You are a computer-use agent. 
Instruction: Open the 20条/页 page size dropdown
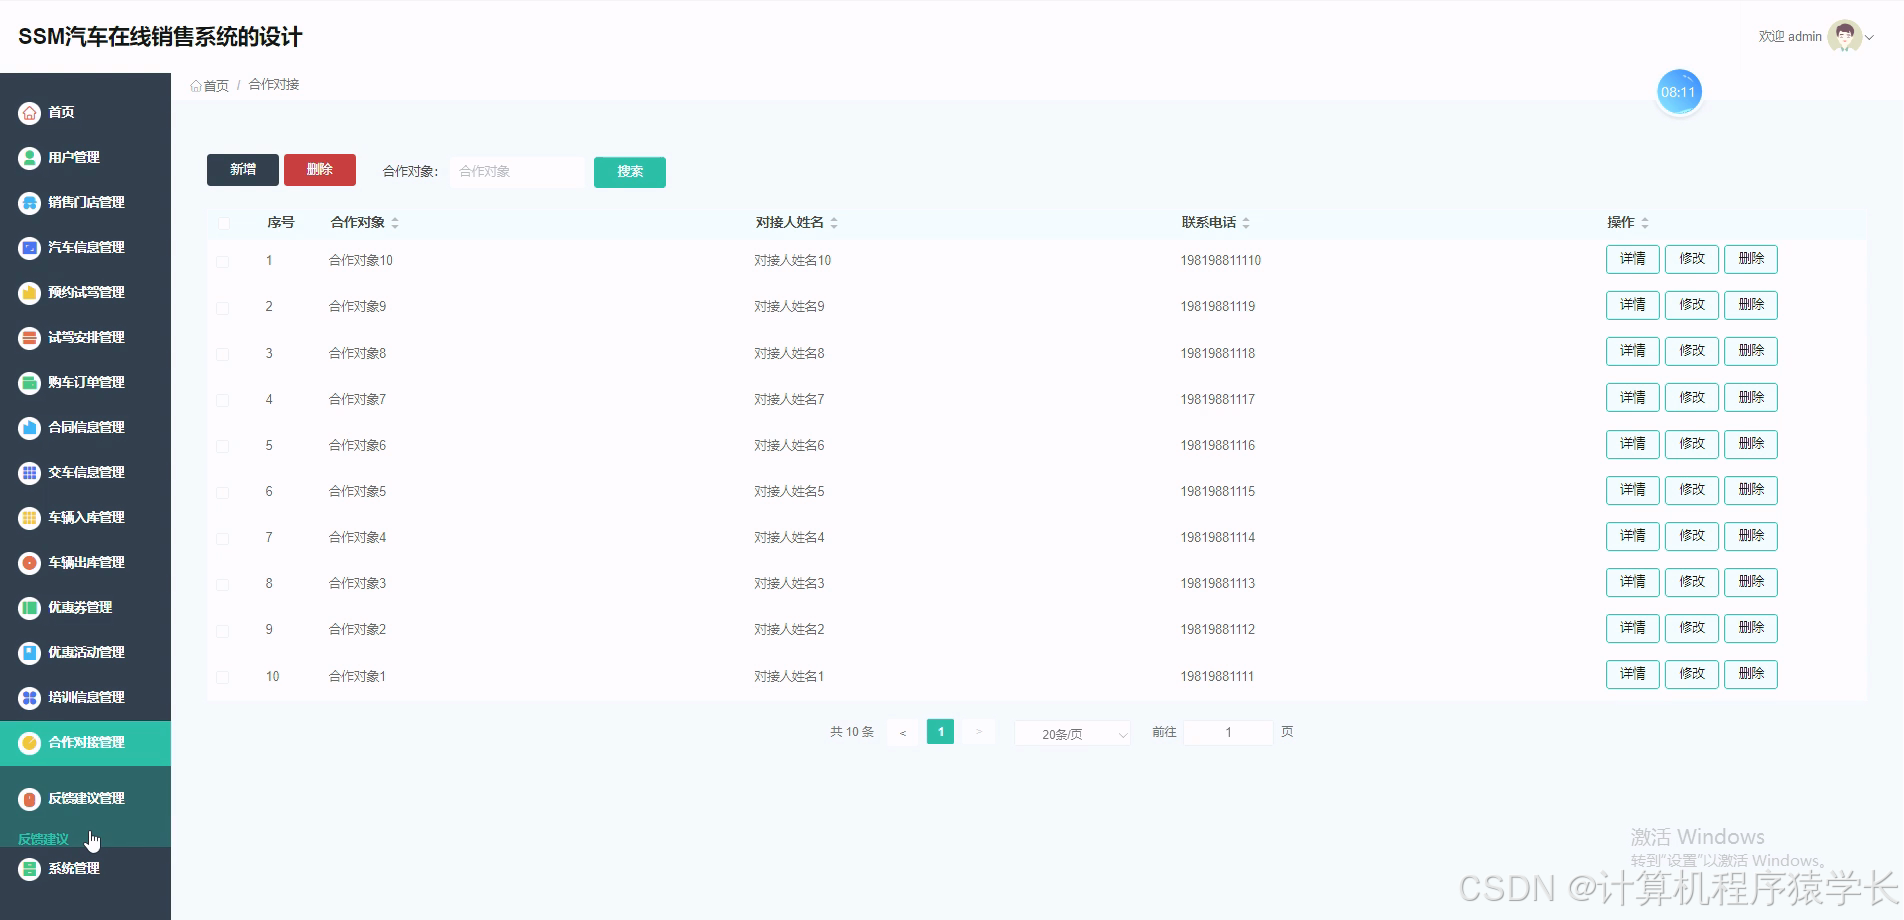click(1072, 734)
